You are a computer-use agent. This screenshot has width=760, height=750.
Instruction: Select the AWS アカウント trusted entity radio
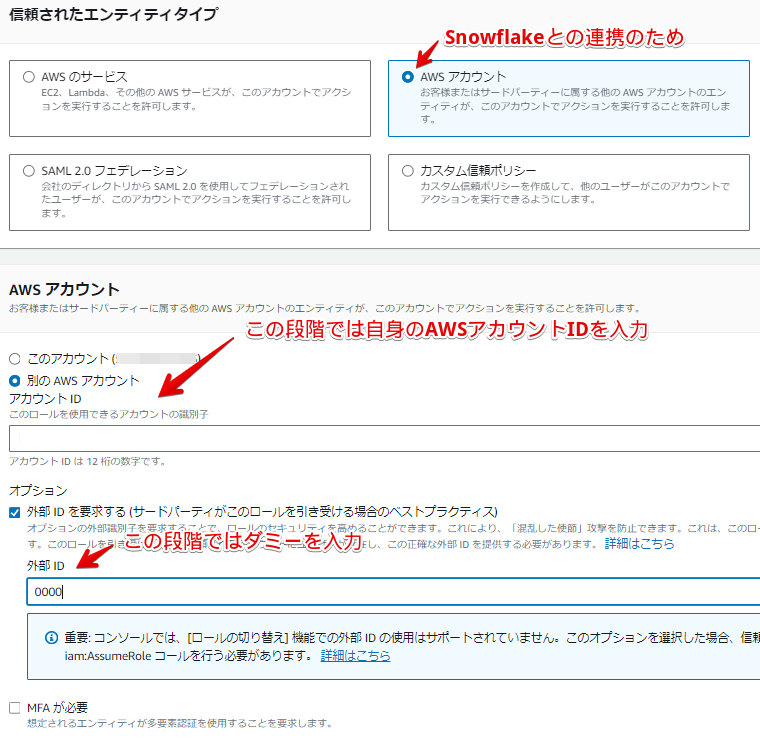click(408, 77)
